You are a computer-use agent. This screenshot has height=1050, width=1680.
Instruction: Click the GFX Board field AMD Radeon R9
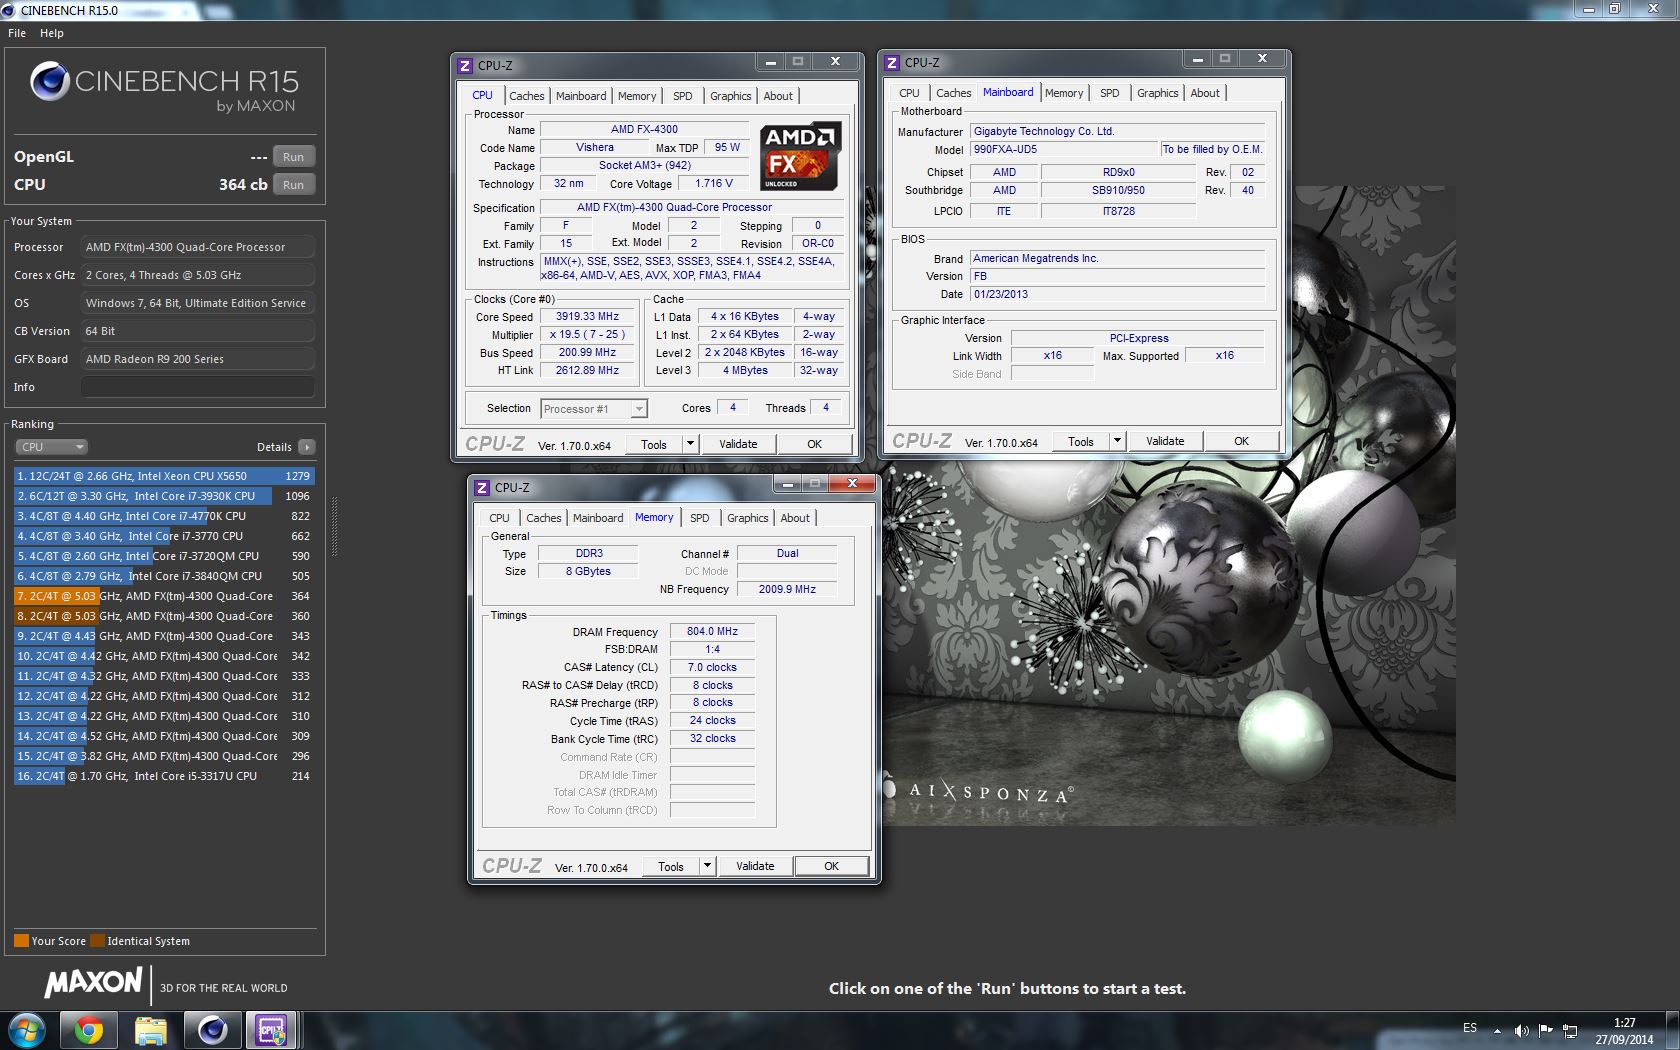point(198,359)
